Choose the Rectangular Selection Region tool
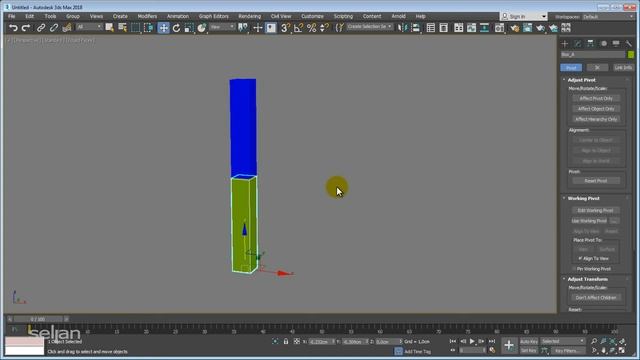 tap(135, 28)
